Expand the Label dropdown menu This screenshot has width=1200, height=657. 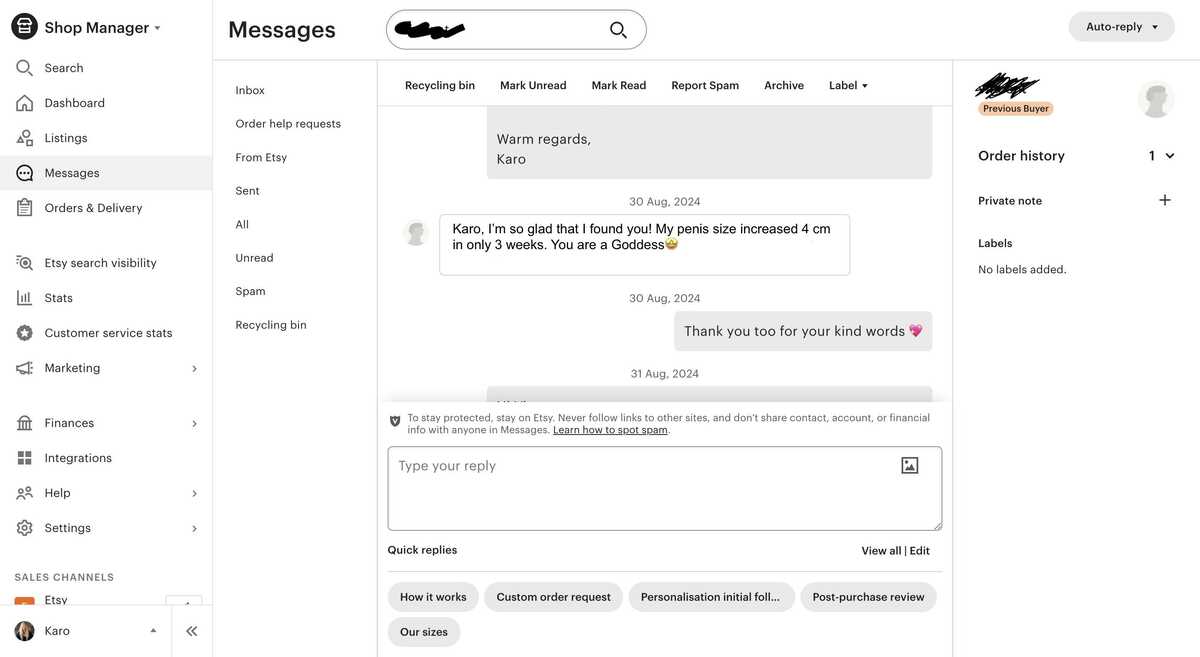coord(849,86)
